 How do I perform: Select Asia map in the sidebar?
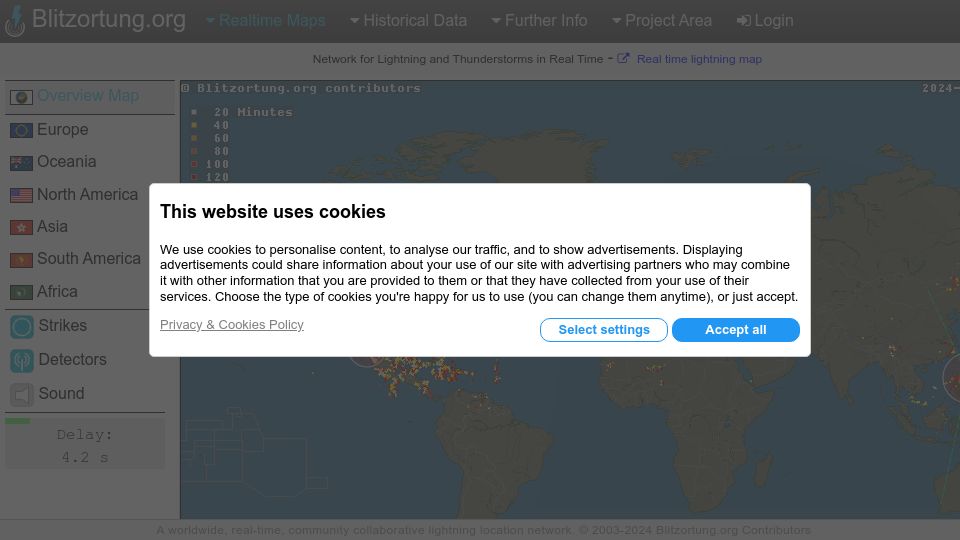pyautogui.click(x=52, y=227)
